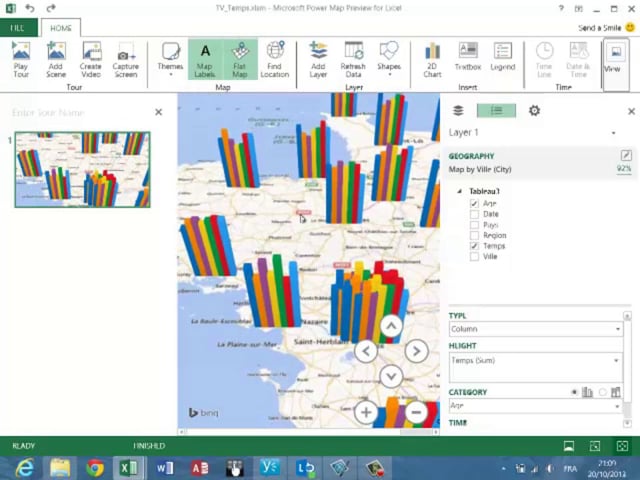Toggle task pane status bar icon

click(595, 446)
